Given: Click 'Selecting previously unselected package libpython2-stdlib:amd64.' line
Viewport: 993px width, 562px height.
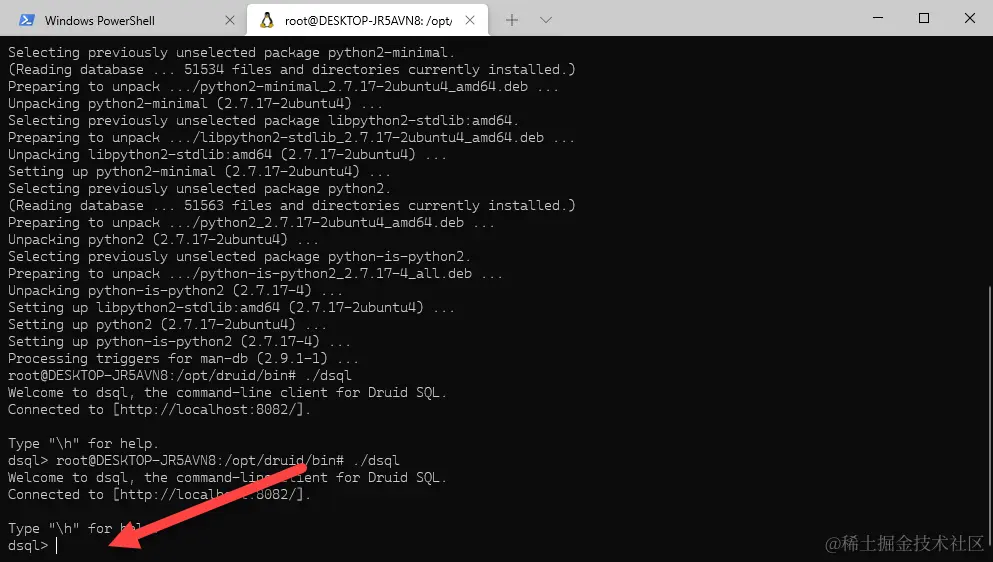Looking at the screenshot, I should pyautogui.click(x=263, y=121).
